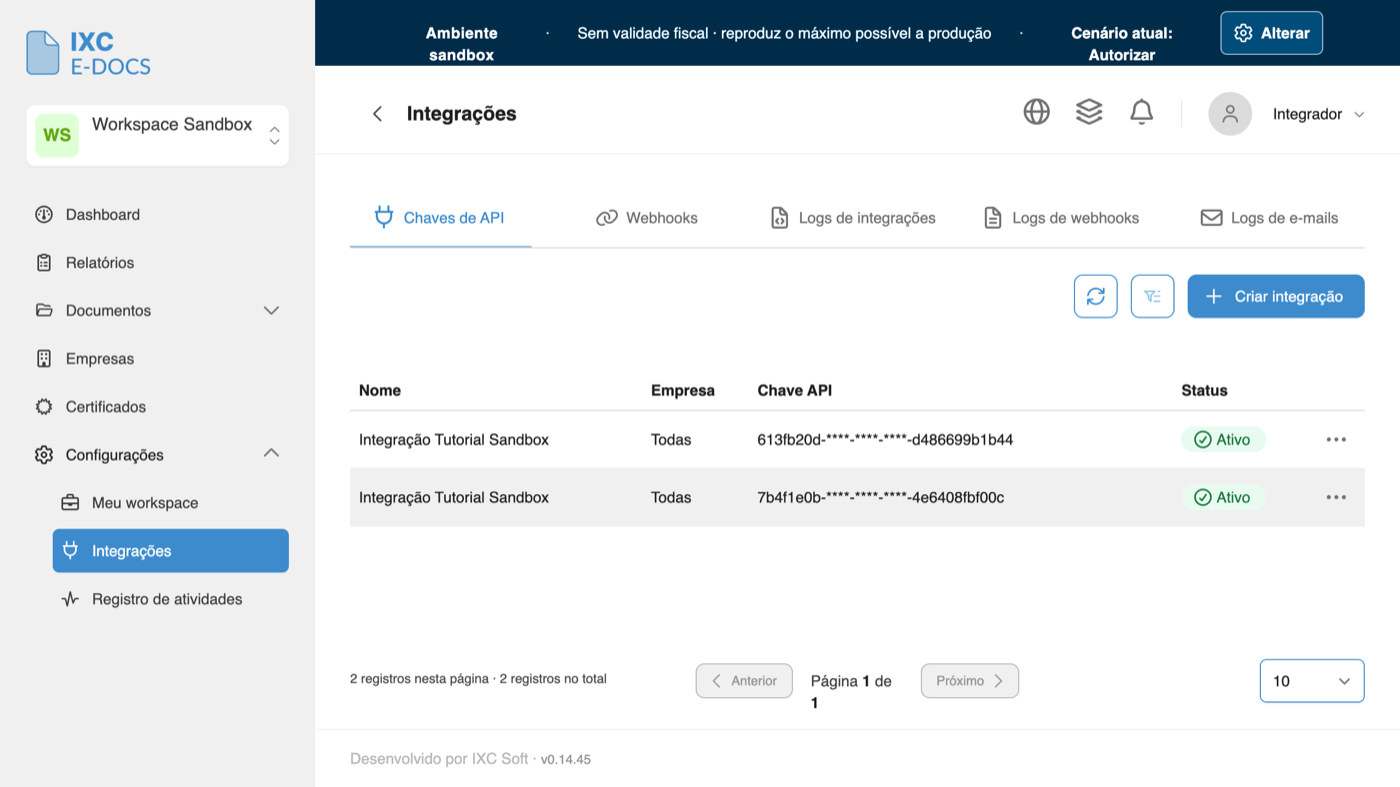Click the user avatar icon
This screenshot has width=1400, height=787.
(x=1230, y=114)
